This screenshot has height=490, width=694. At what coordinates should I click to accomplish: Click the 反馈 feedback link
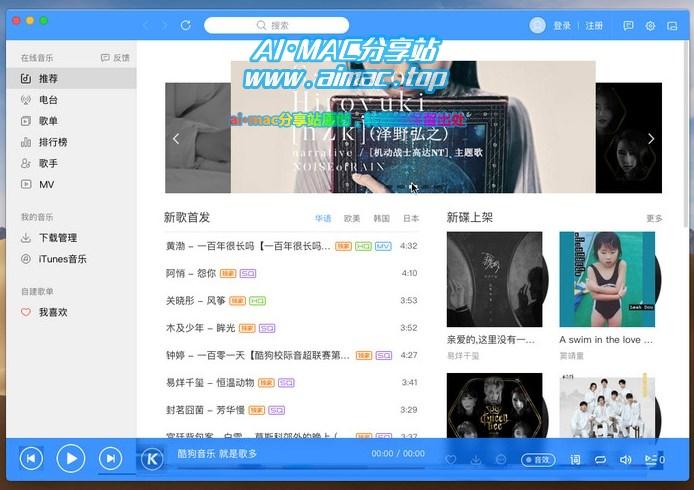115,58
